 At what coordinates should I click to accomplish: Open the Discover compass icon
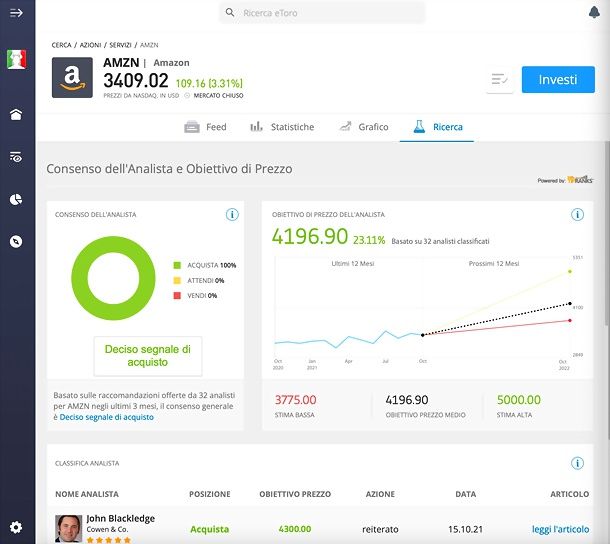click(x=16, y=242)
